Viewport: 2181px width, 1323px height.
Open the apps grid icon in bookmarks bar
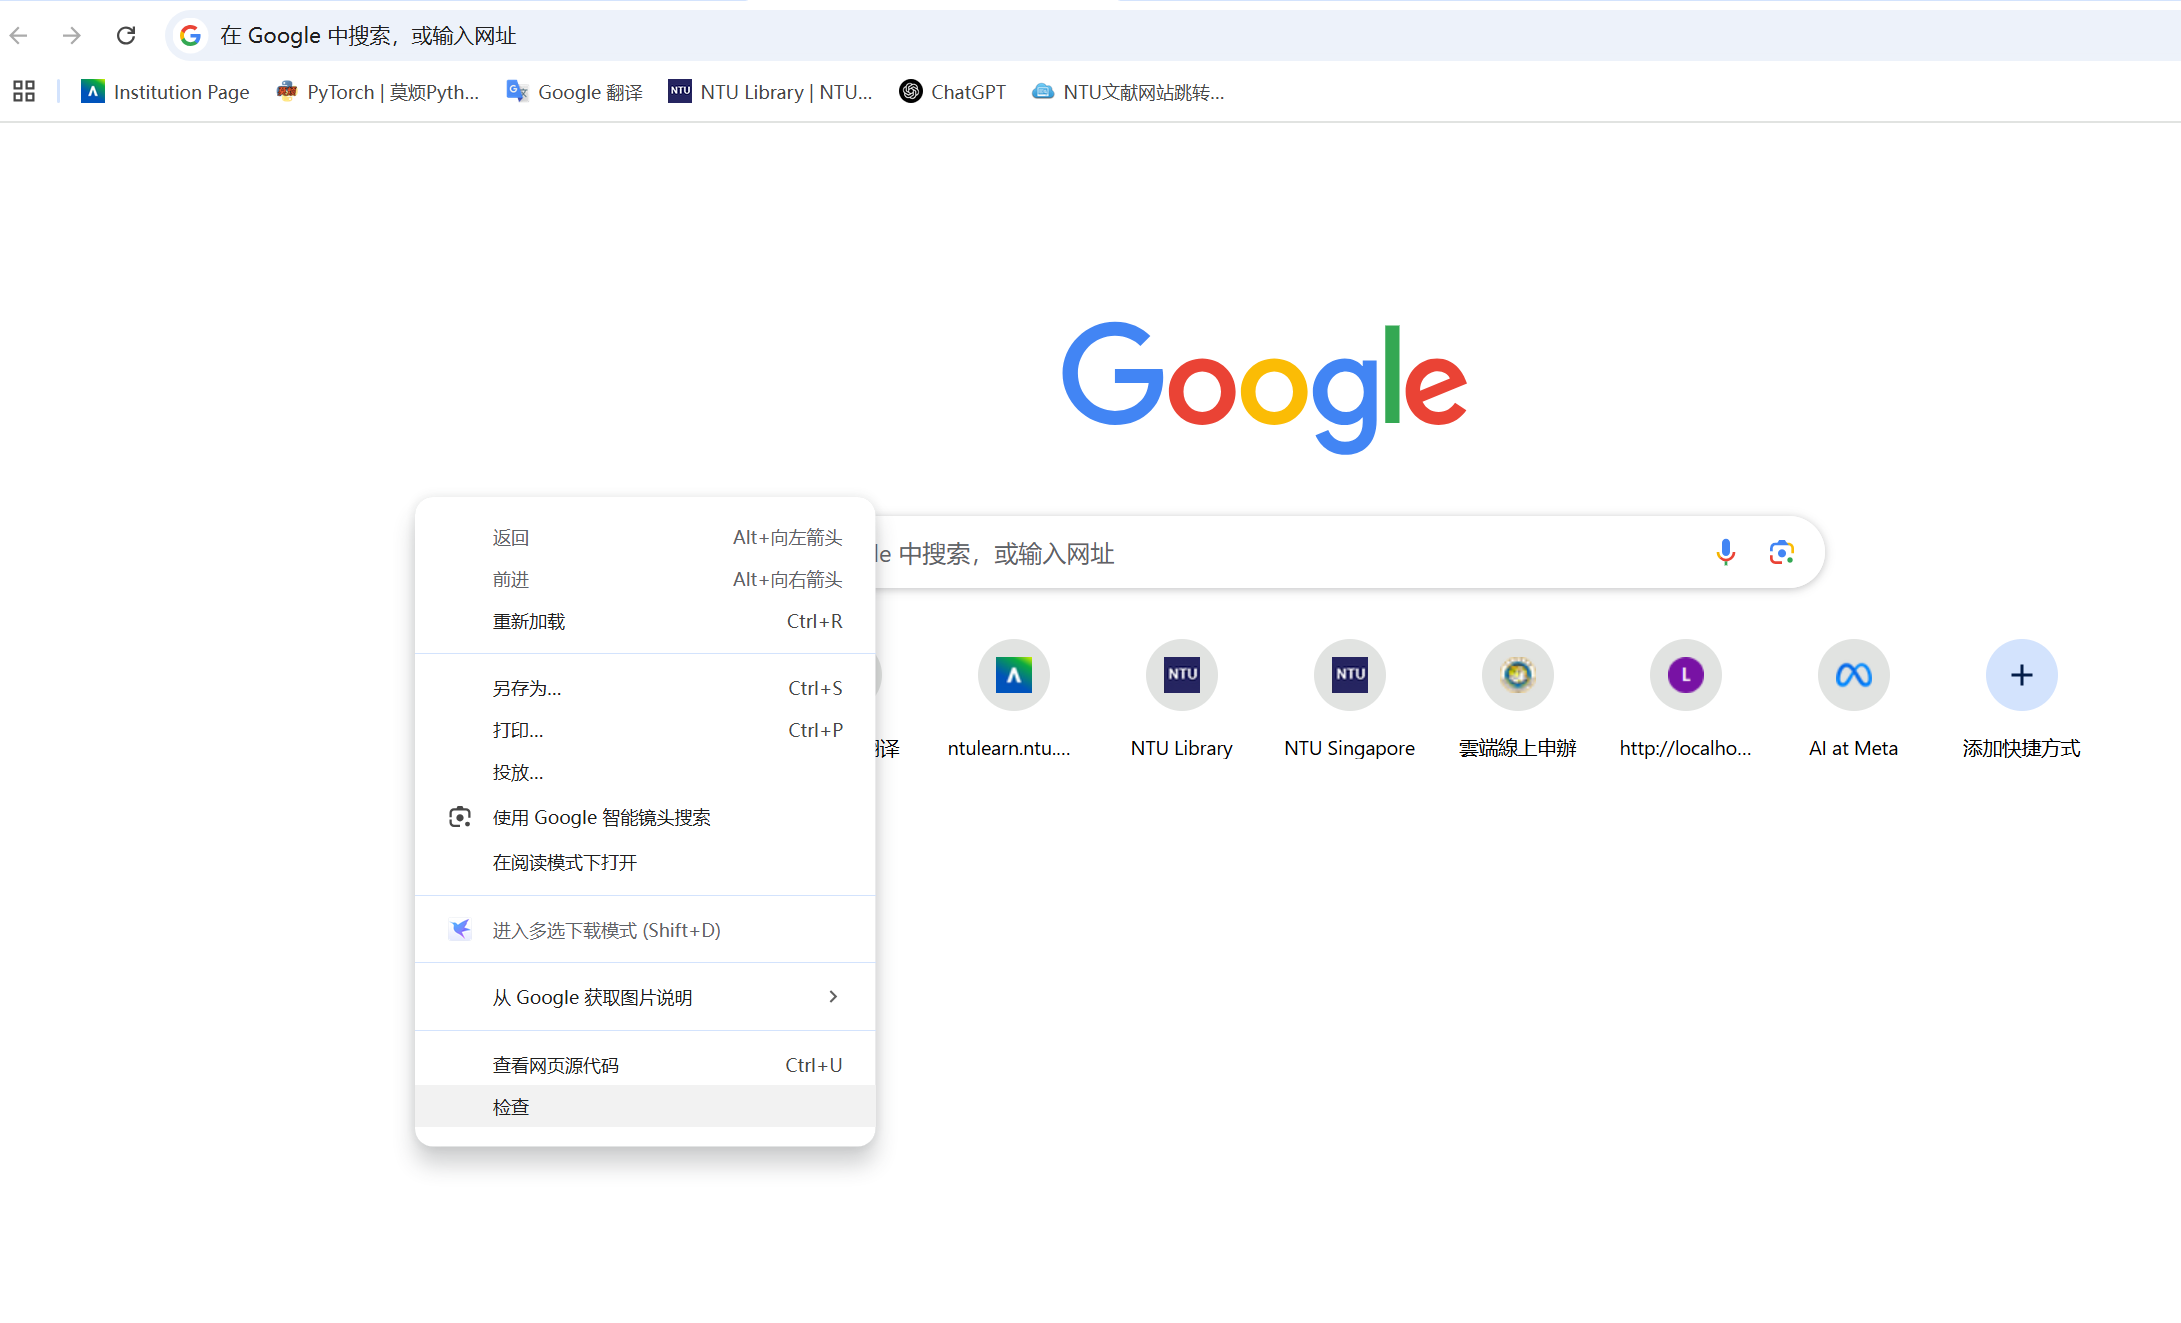coord(24,92)
